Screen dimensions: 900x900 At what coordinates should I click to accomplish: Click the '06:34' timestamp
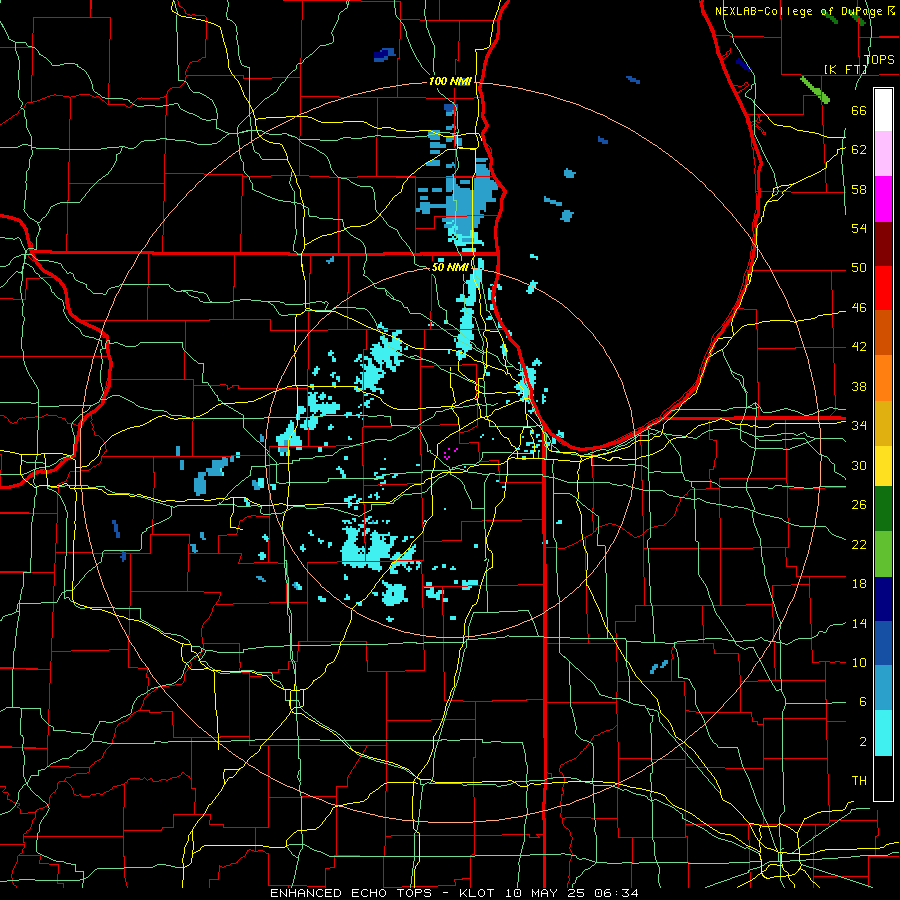tap(616, 893)
